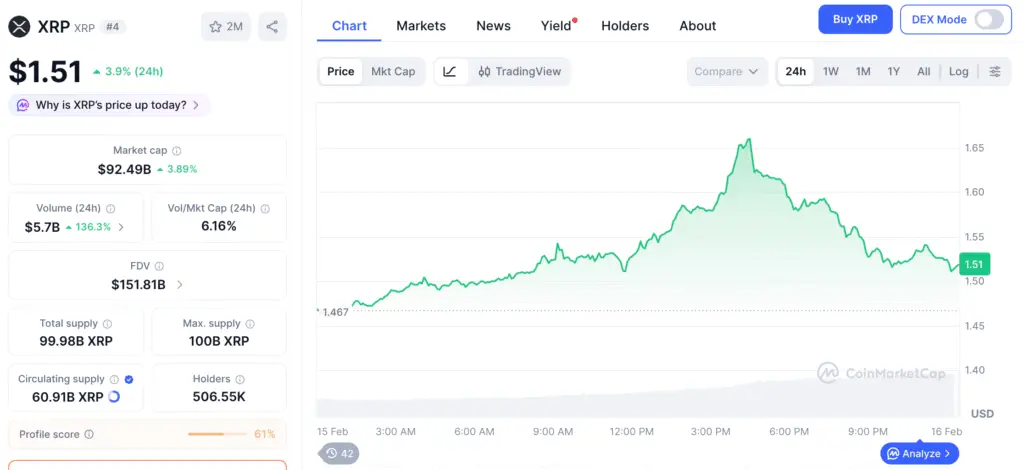
Task: Click the Market cap info icon
Action: coord(177,151)
